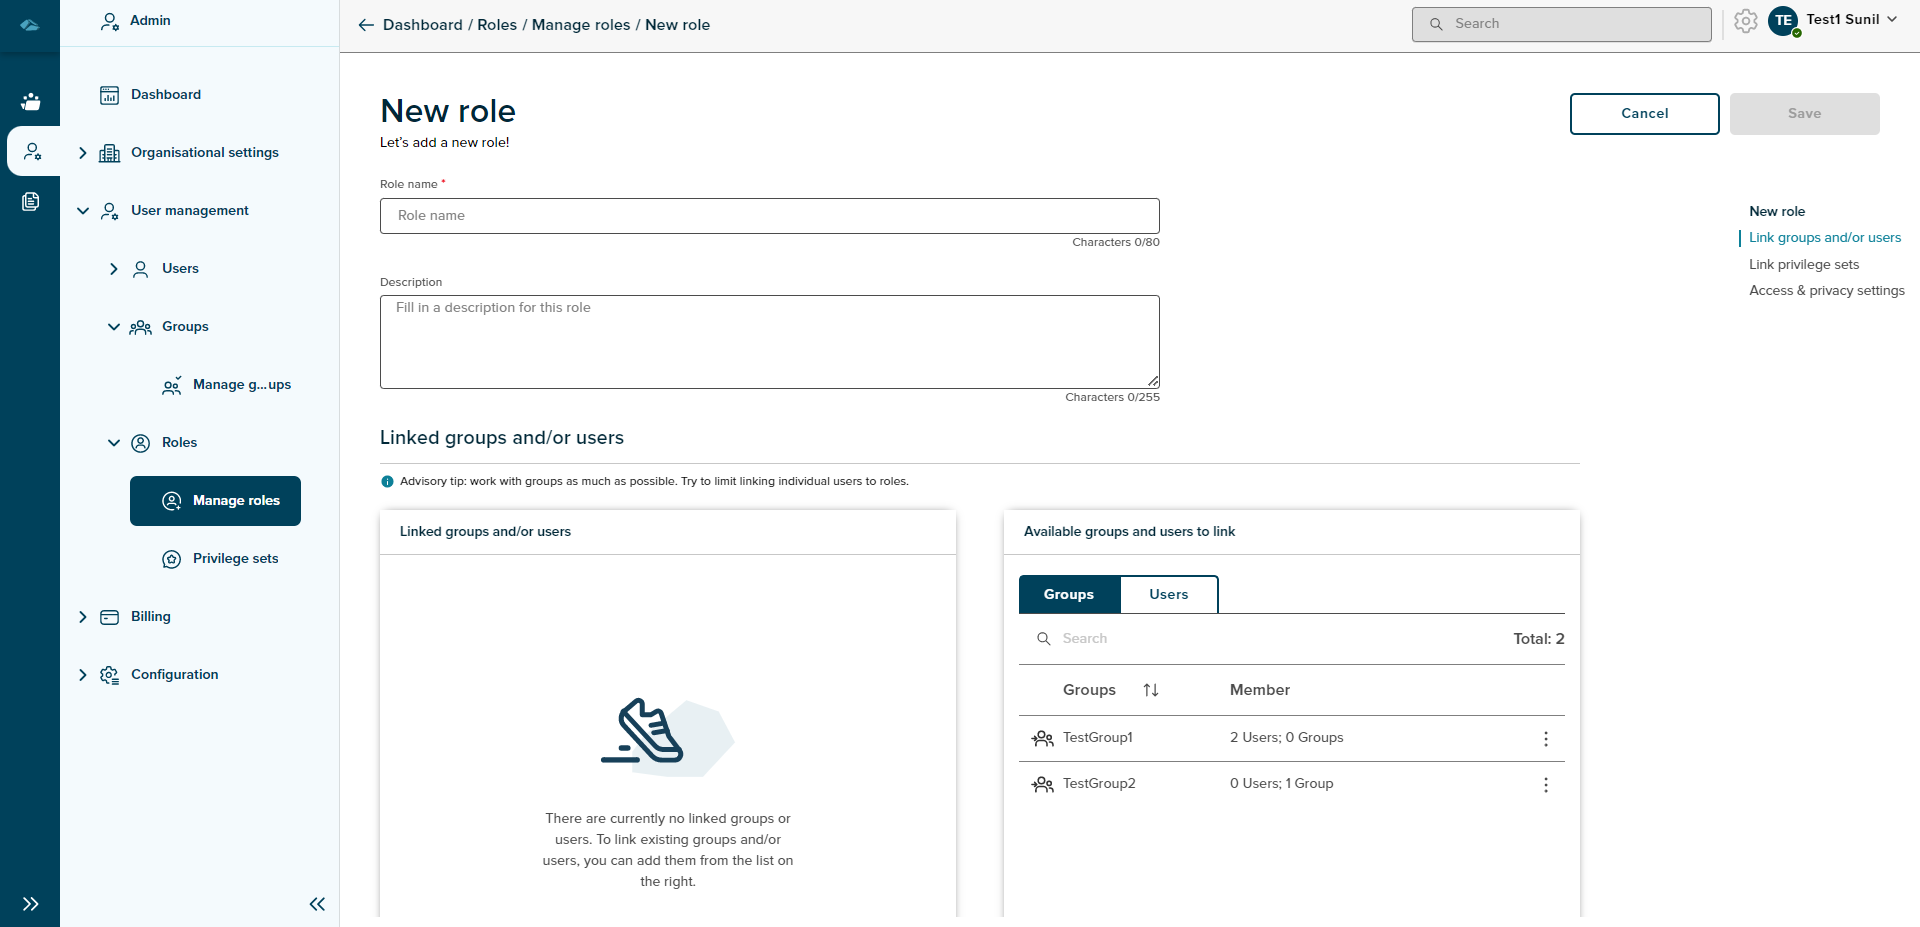This screenshot has height=927, width=1920.
Task: Click the TestGroup2 row name
Action: pyautogui.click(x=1099, y=784)
